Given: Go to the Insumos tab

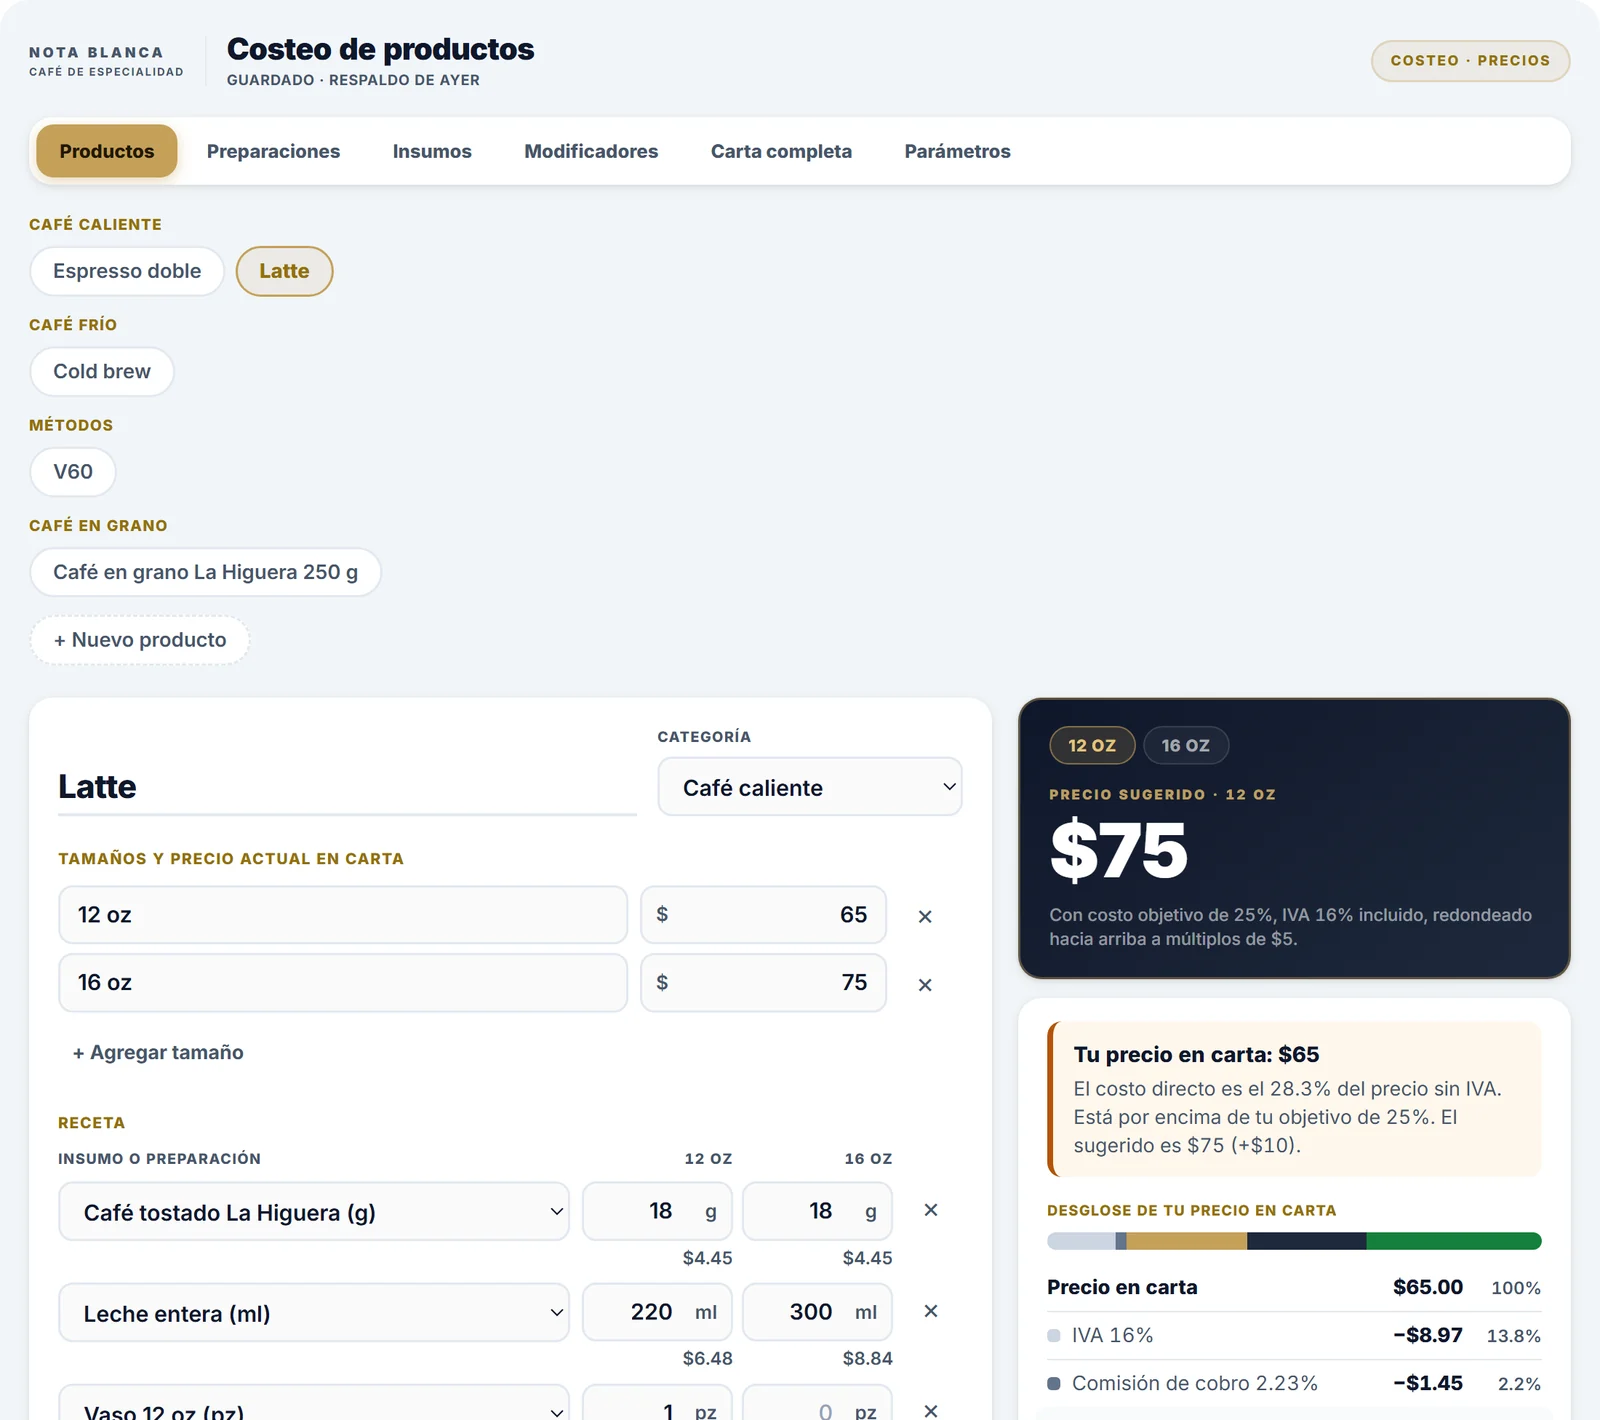Looking at the screenshot, I should [432, 151].
